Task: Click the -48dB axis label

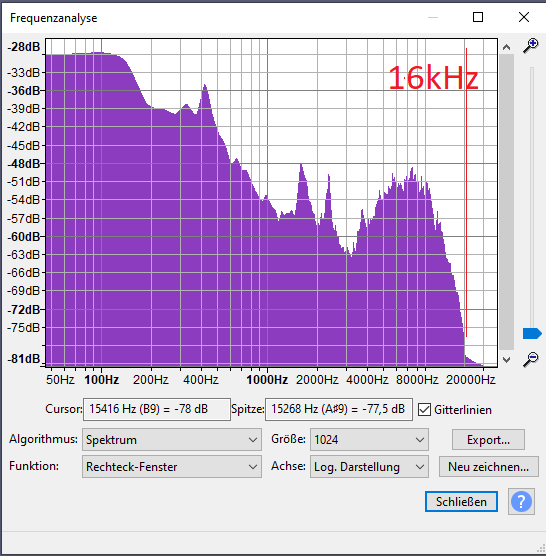Action: [x=24, y=164]
